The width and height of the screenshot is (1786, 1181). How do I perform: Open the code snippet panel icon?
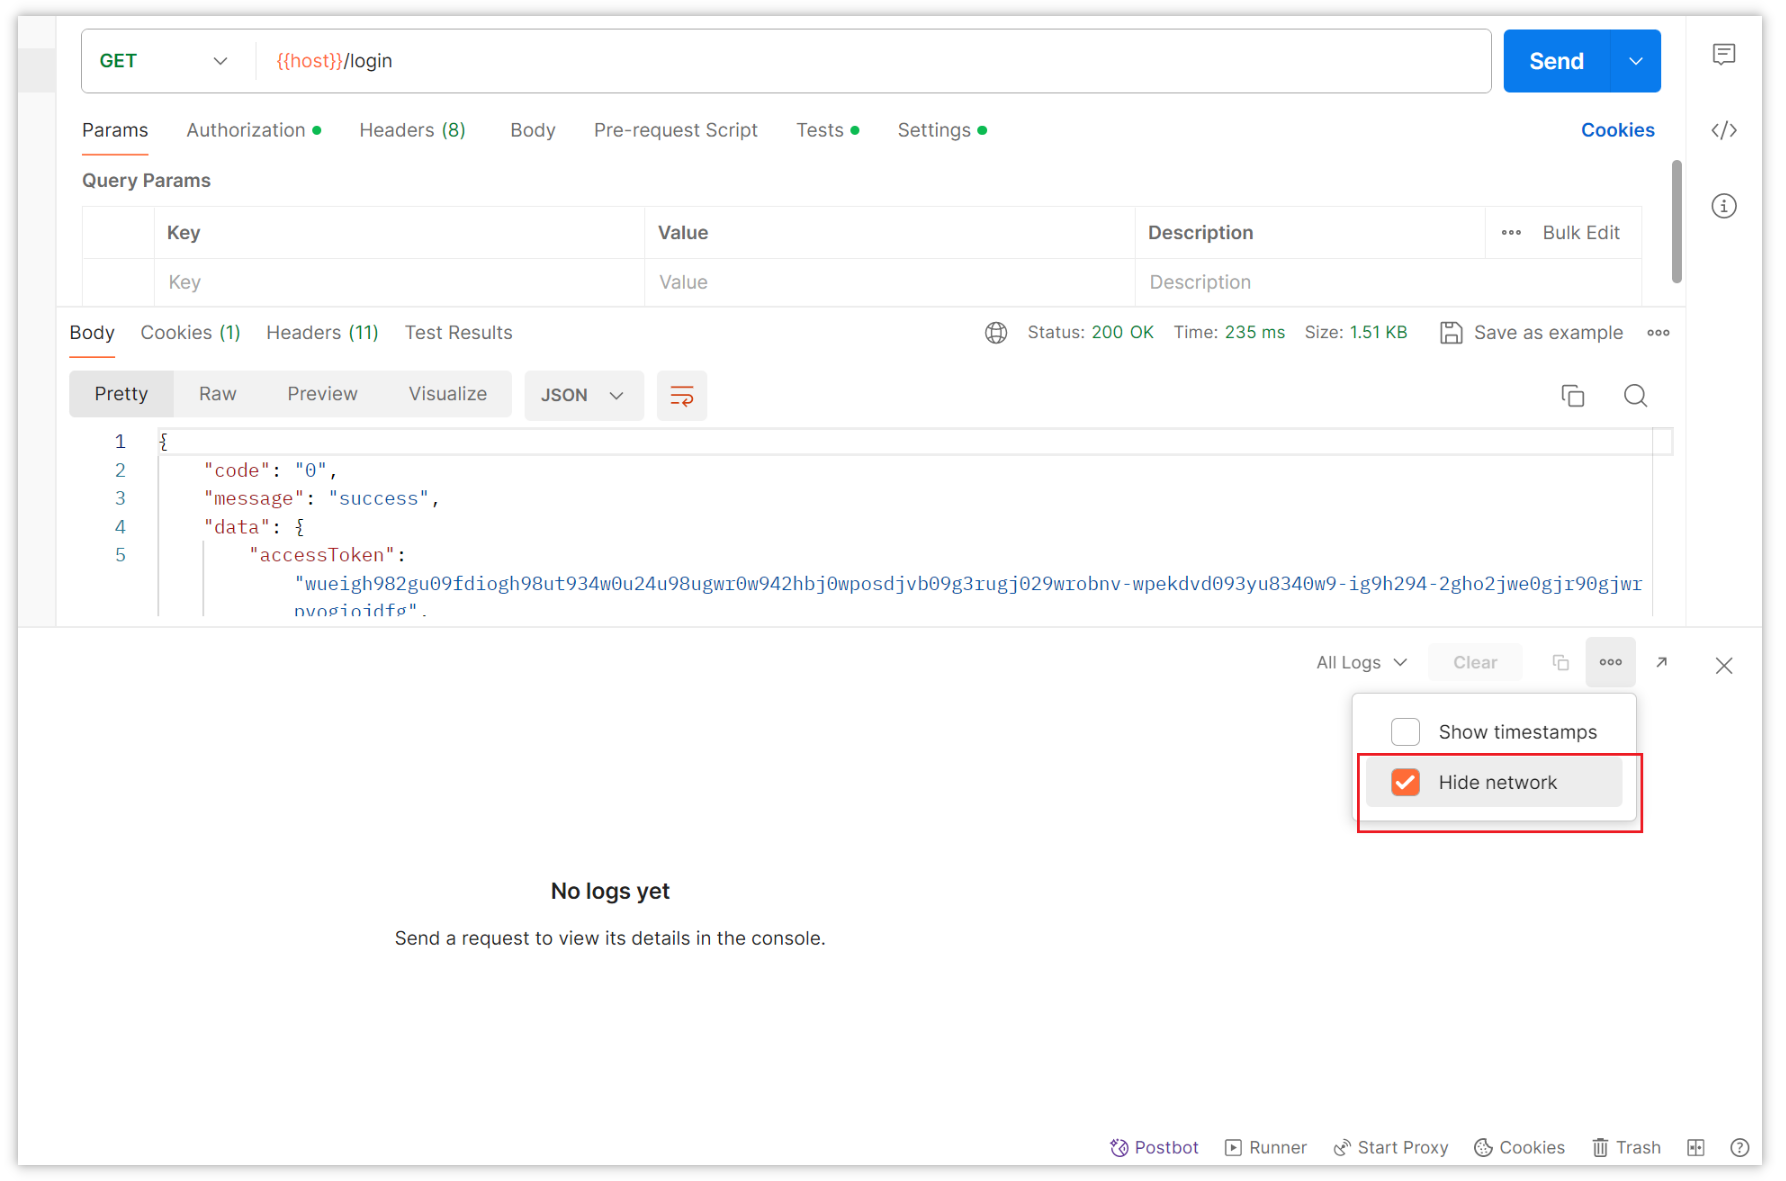pos(1723,130)
